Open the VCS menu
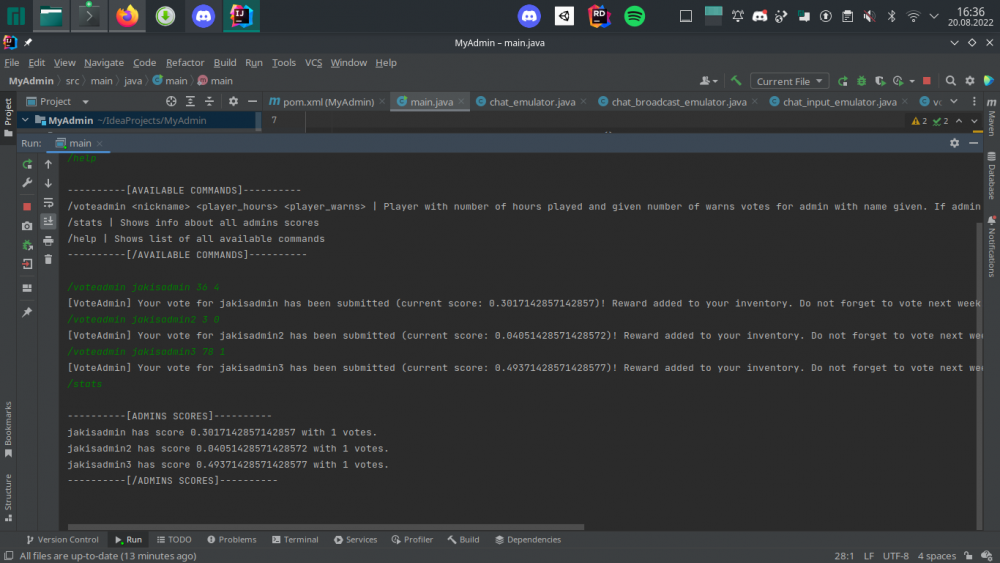 313,62
